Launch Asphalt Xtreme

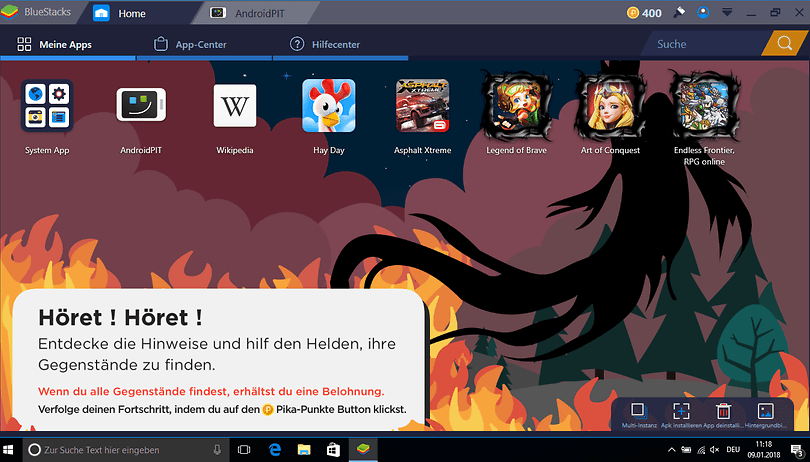(423, 105)
